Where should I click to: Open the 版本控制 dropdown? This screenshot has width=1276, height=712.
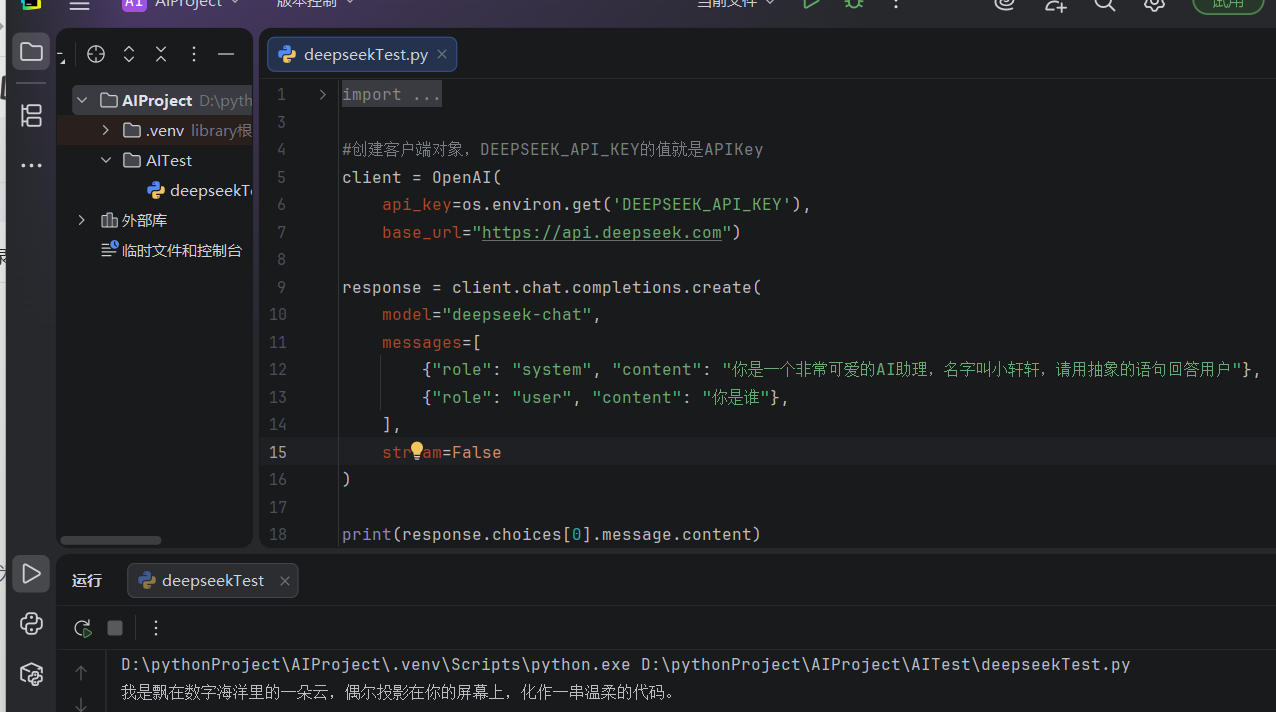[x=316, y=5]
